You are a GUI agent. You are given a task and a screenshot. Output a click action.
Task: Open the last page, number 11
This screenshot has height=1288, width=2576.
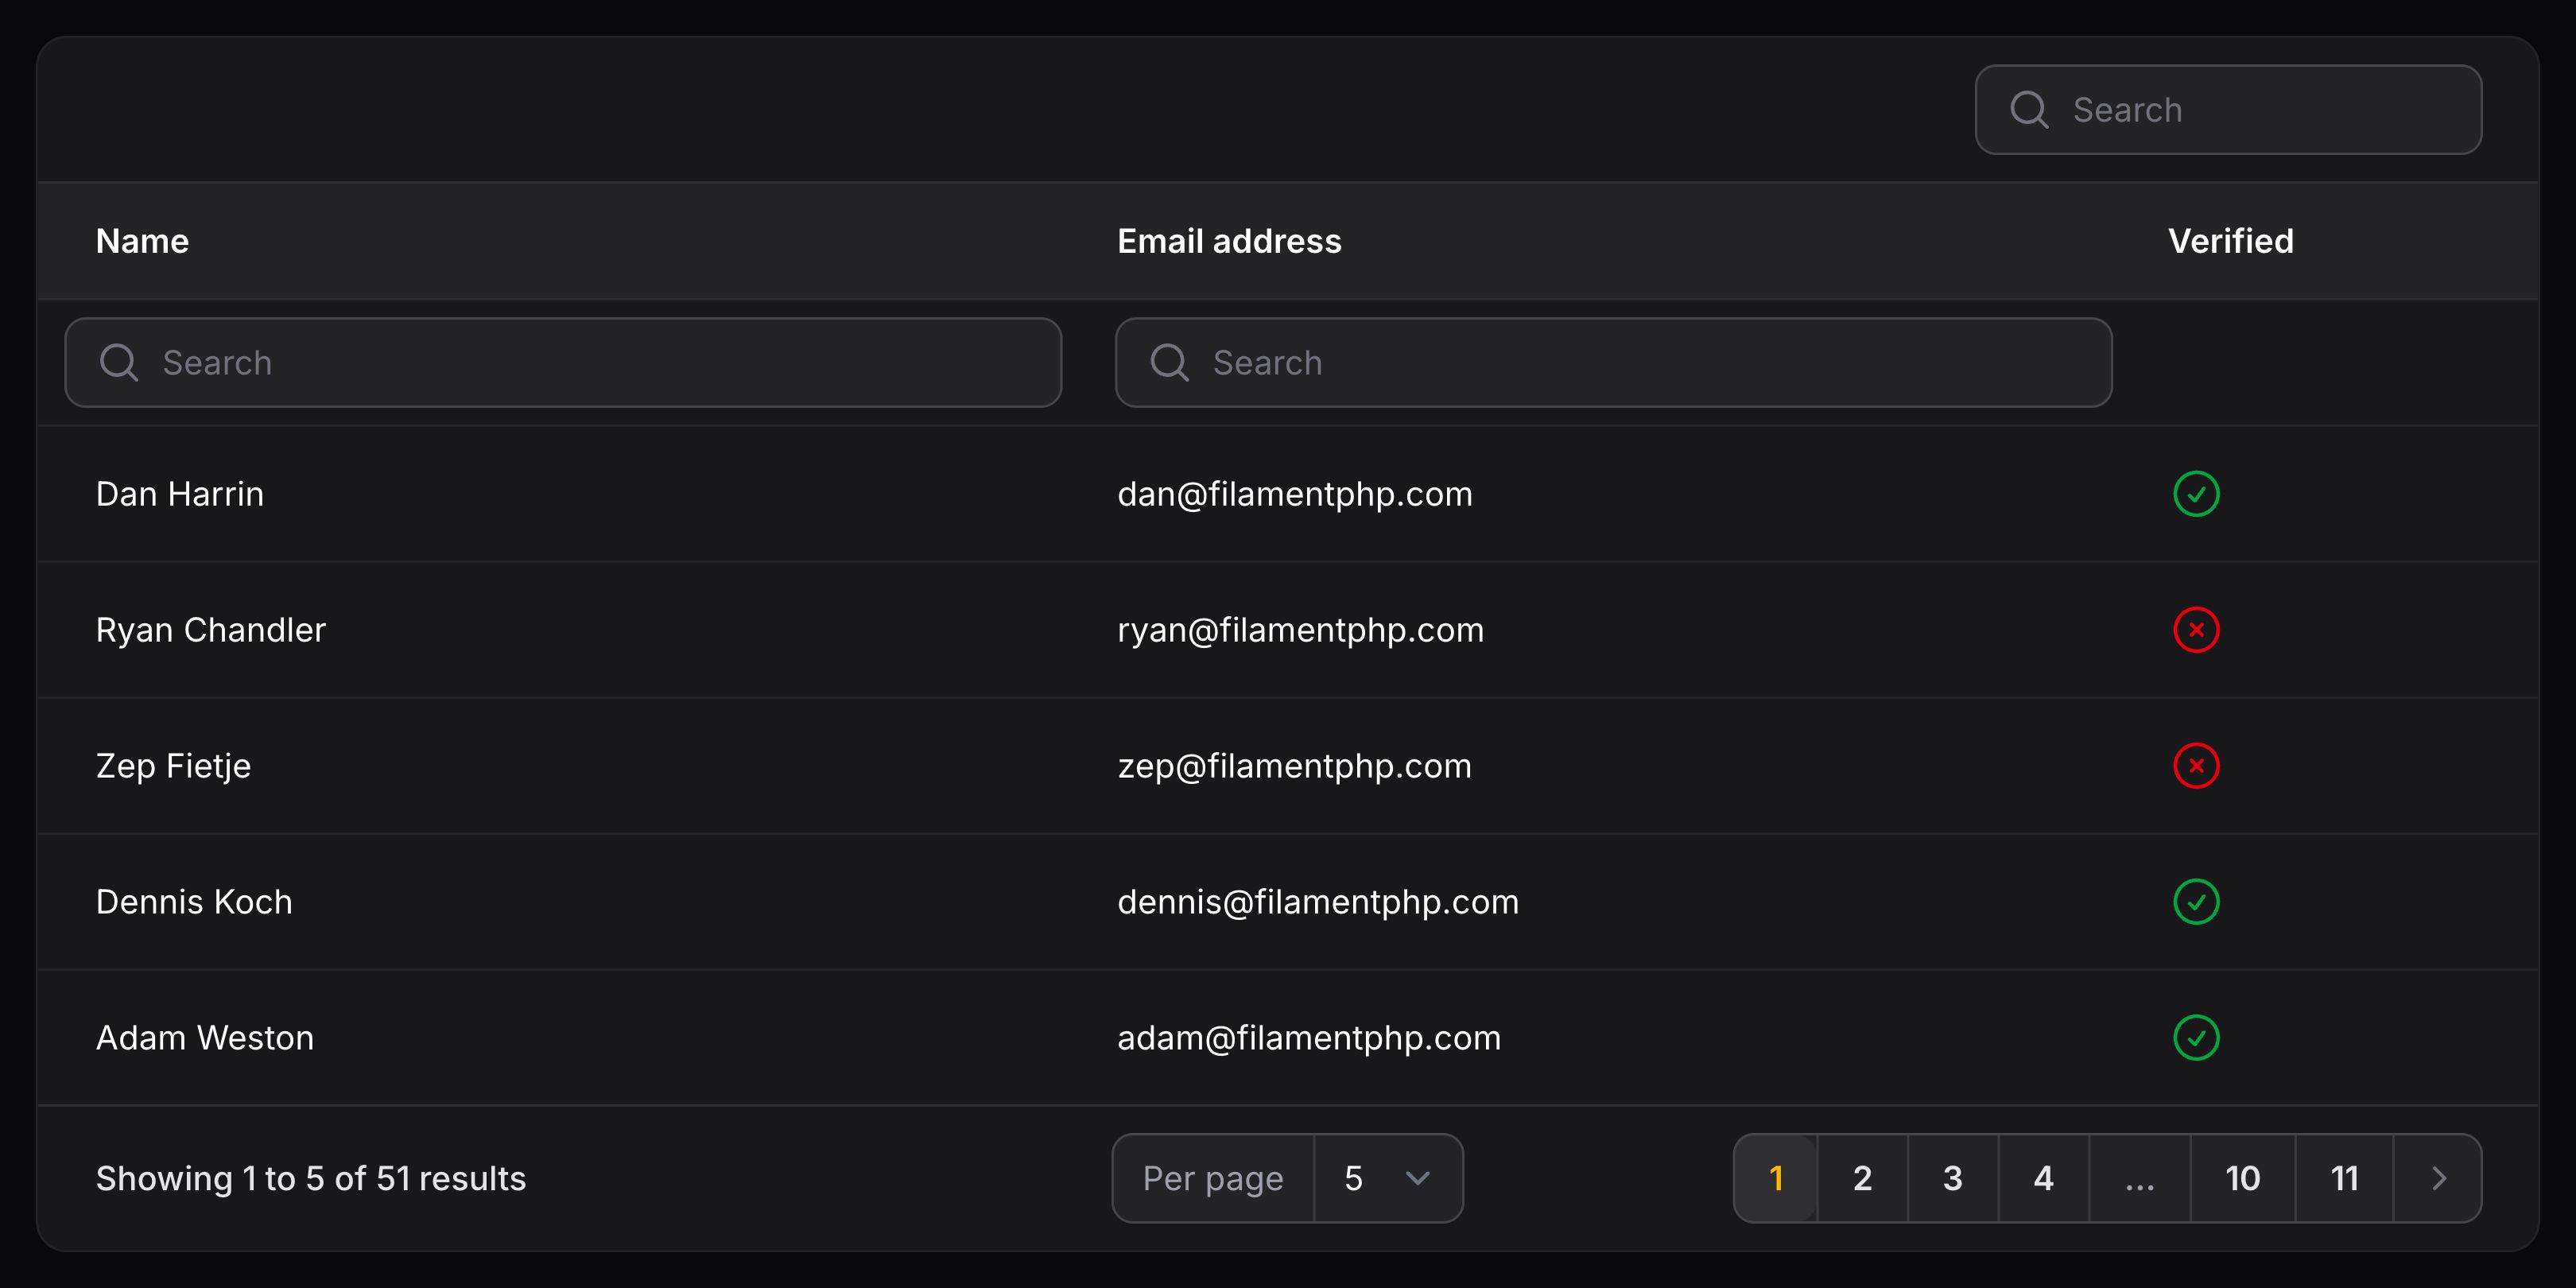click(x=2344, y=1178)
